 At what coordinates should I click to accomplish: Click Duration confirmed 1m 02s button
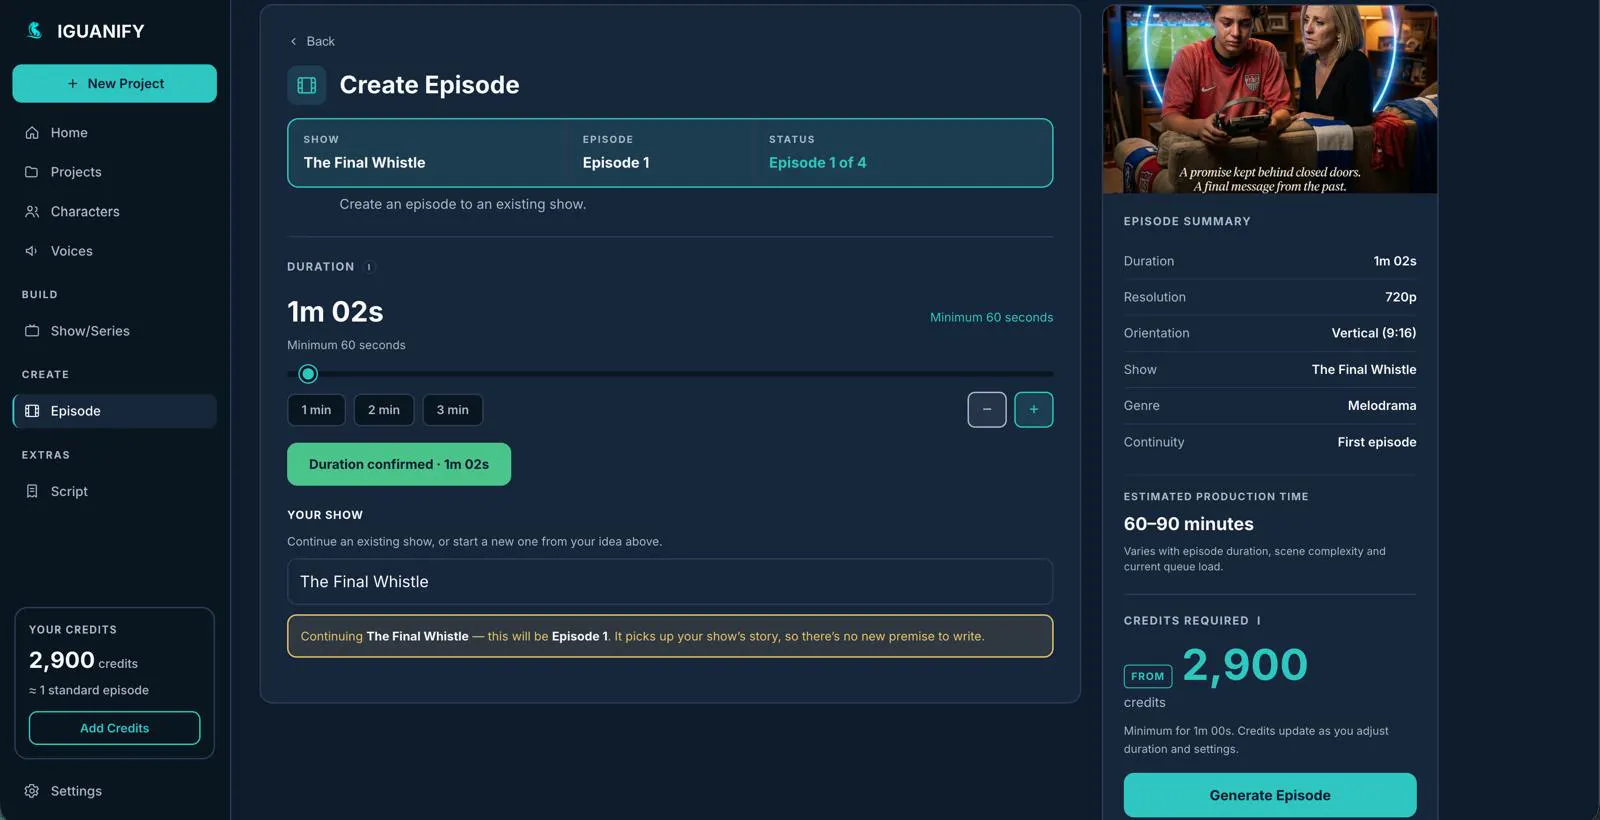(x=399, y=464)
